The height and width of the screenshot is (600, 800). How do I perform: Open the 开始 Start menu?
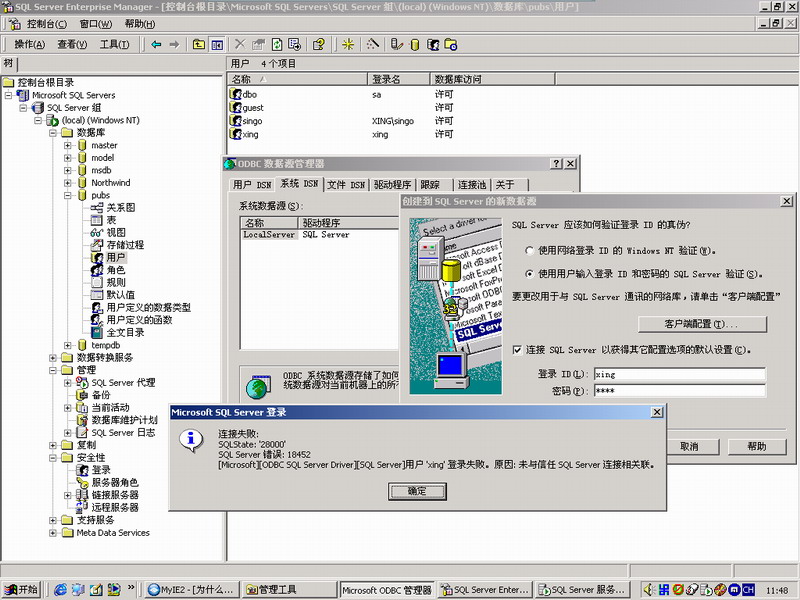tap(21, 589)
